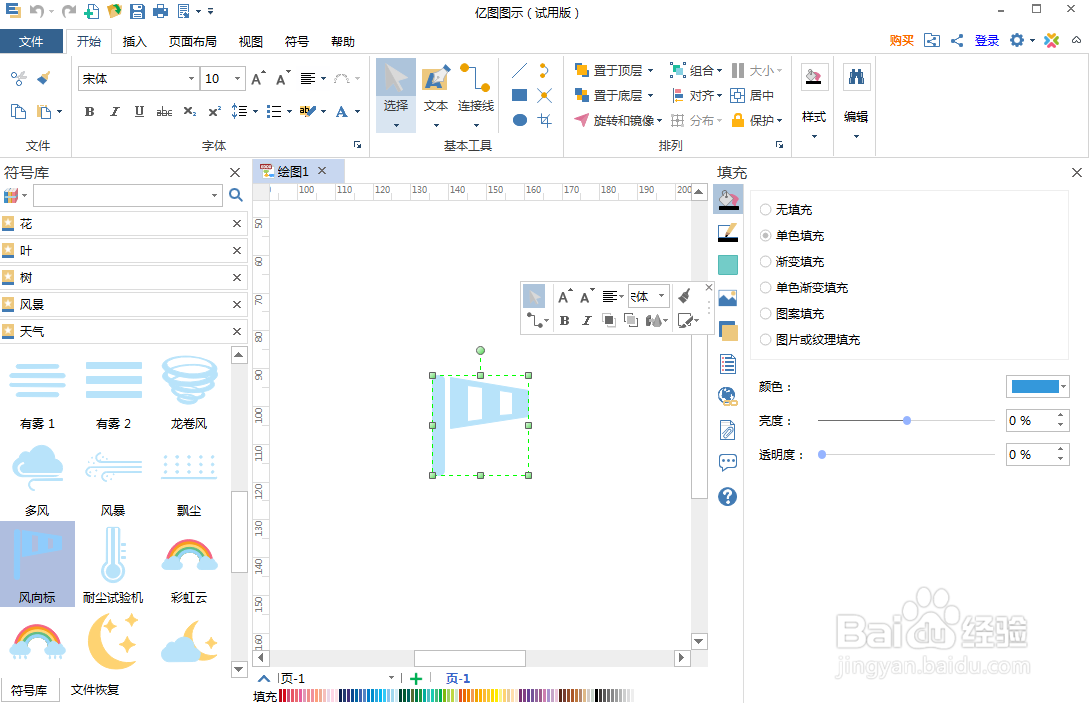Select the 图案填充 radio button
The height and width of the screenshot is (703, 1090).
click(767, 313)
